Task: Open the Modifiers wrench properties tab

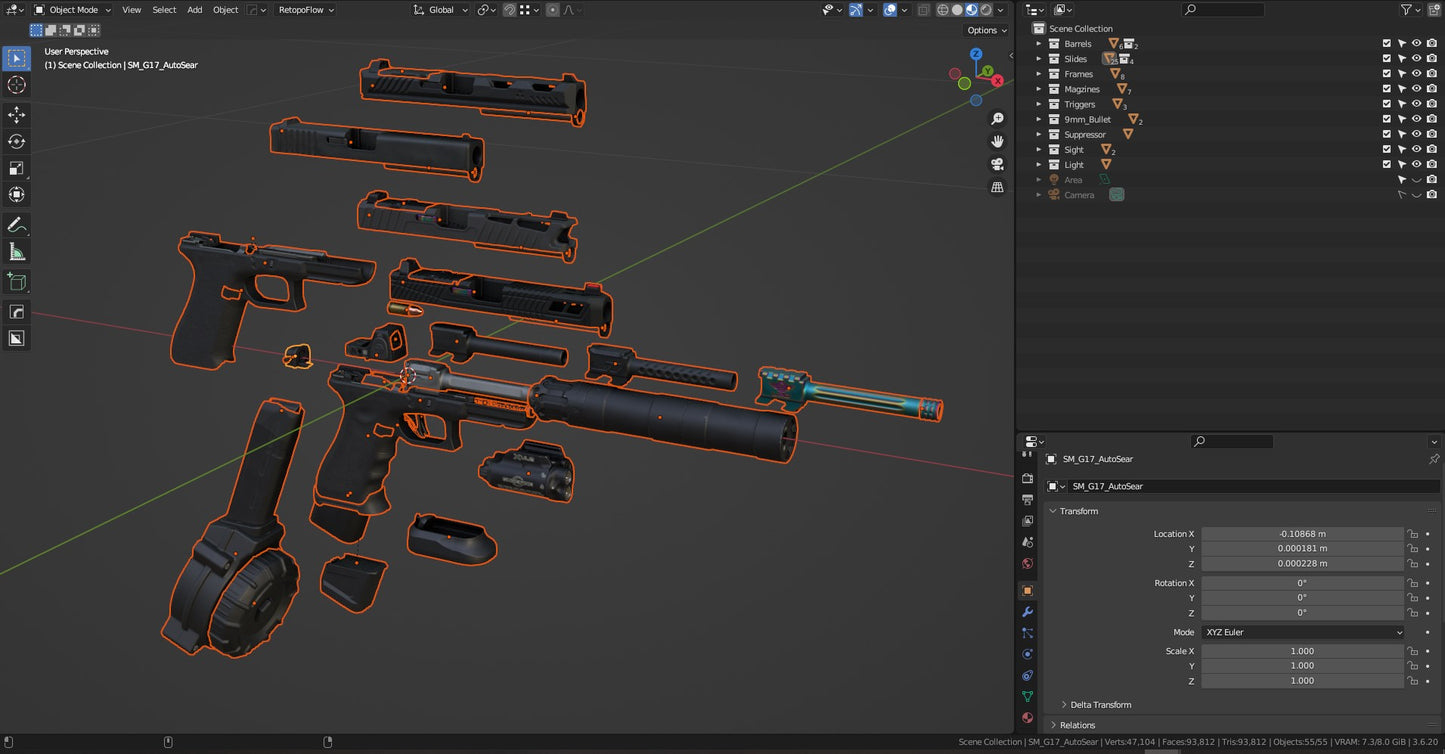Action: [1027, 612]
